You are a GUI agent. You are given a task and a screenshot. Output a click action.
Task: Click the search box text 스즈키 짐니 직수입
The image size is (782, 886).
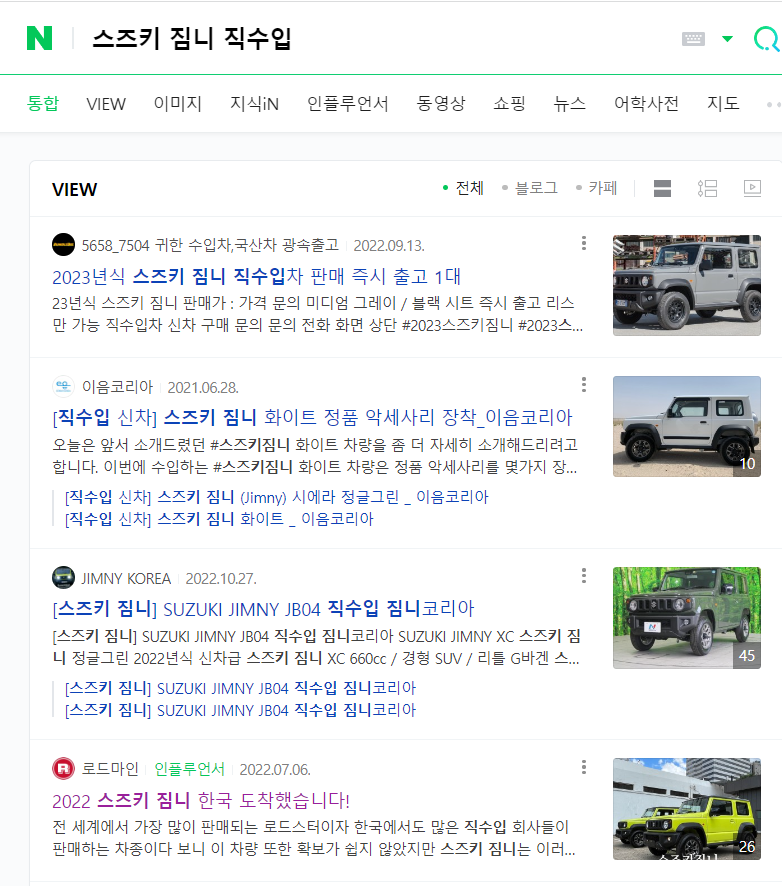click(x=192, y=38)
